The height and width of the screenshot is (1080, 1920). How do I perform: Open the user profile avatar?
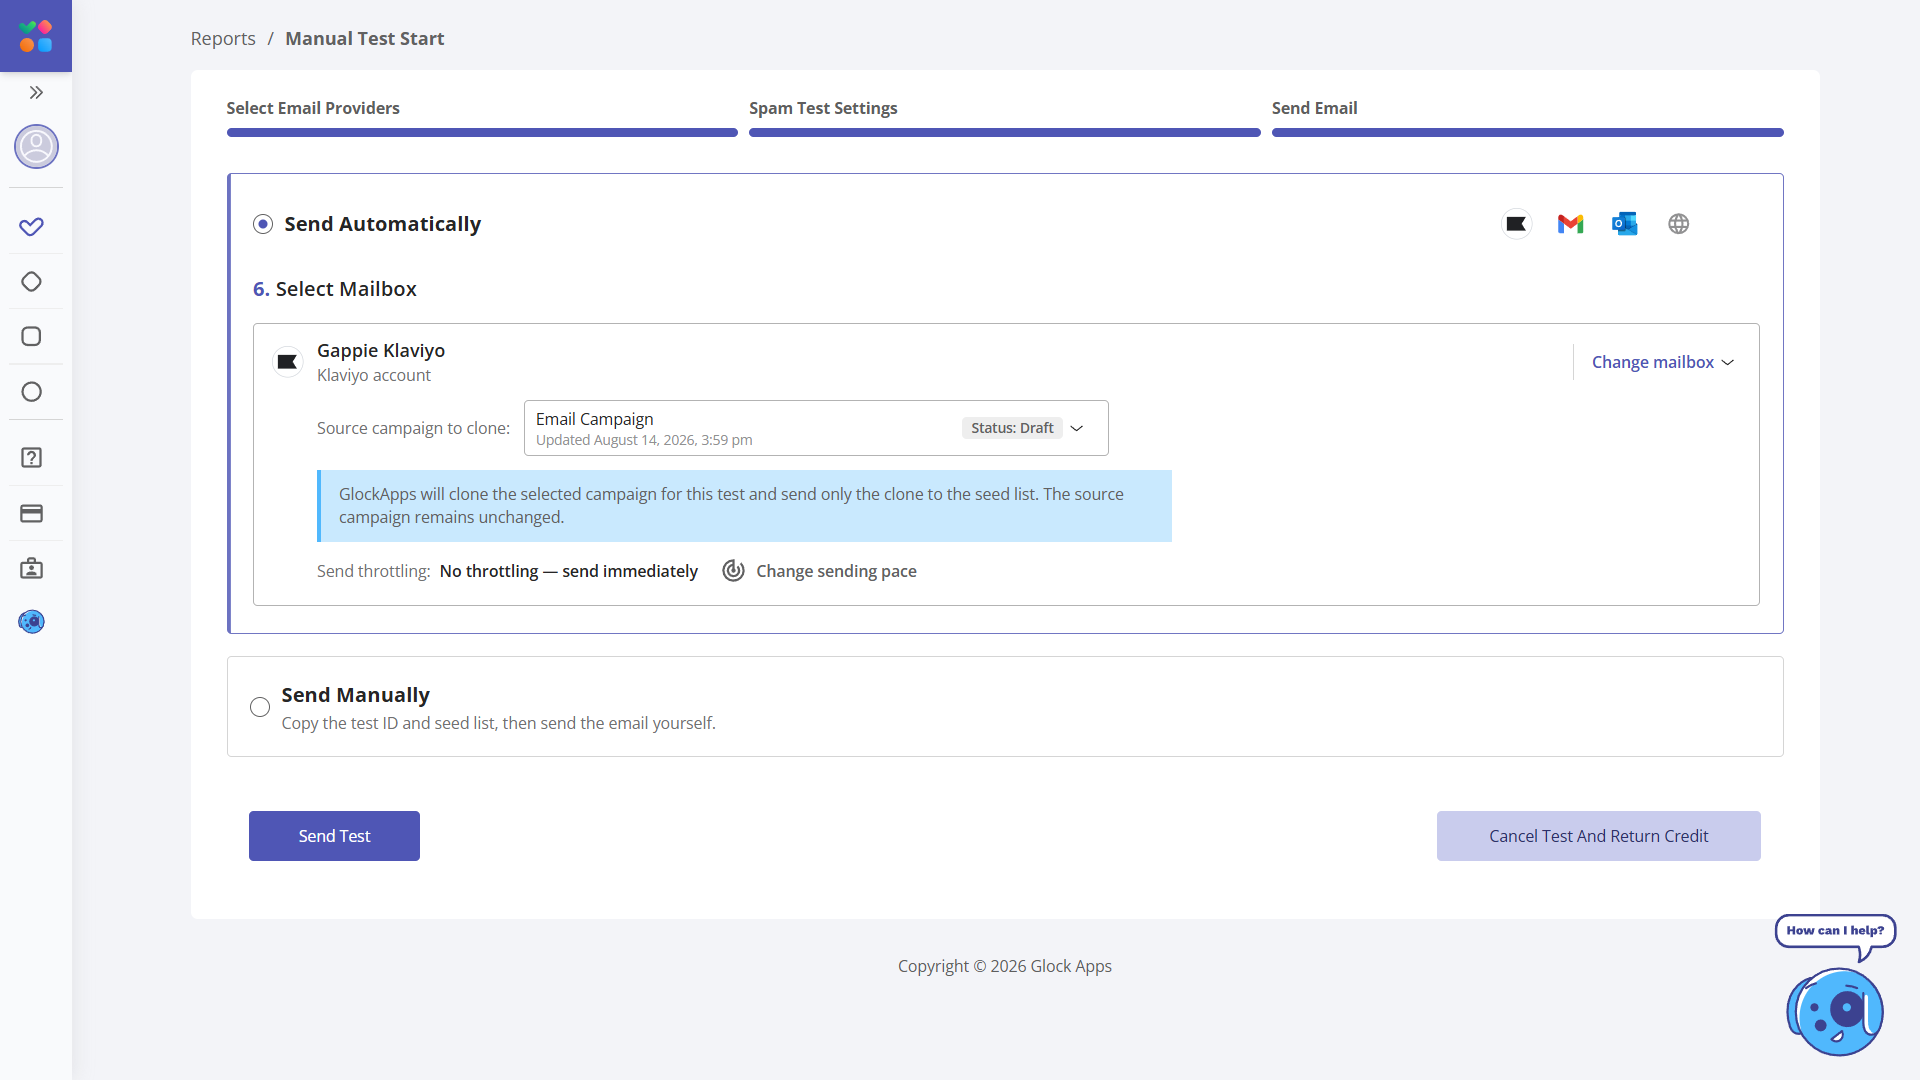pyautogui.click(x=36, y=147)
